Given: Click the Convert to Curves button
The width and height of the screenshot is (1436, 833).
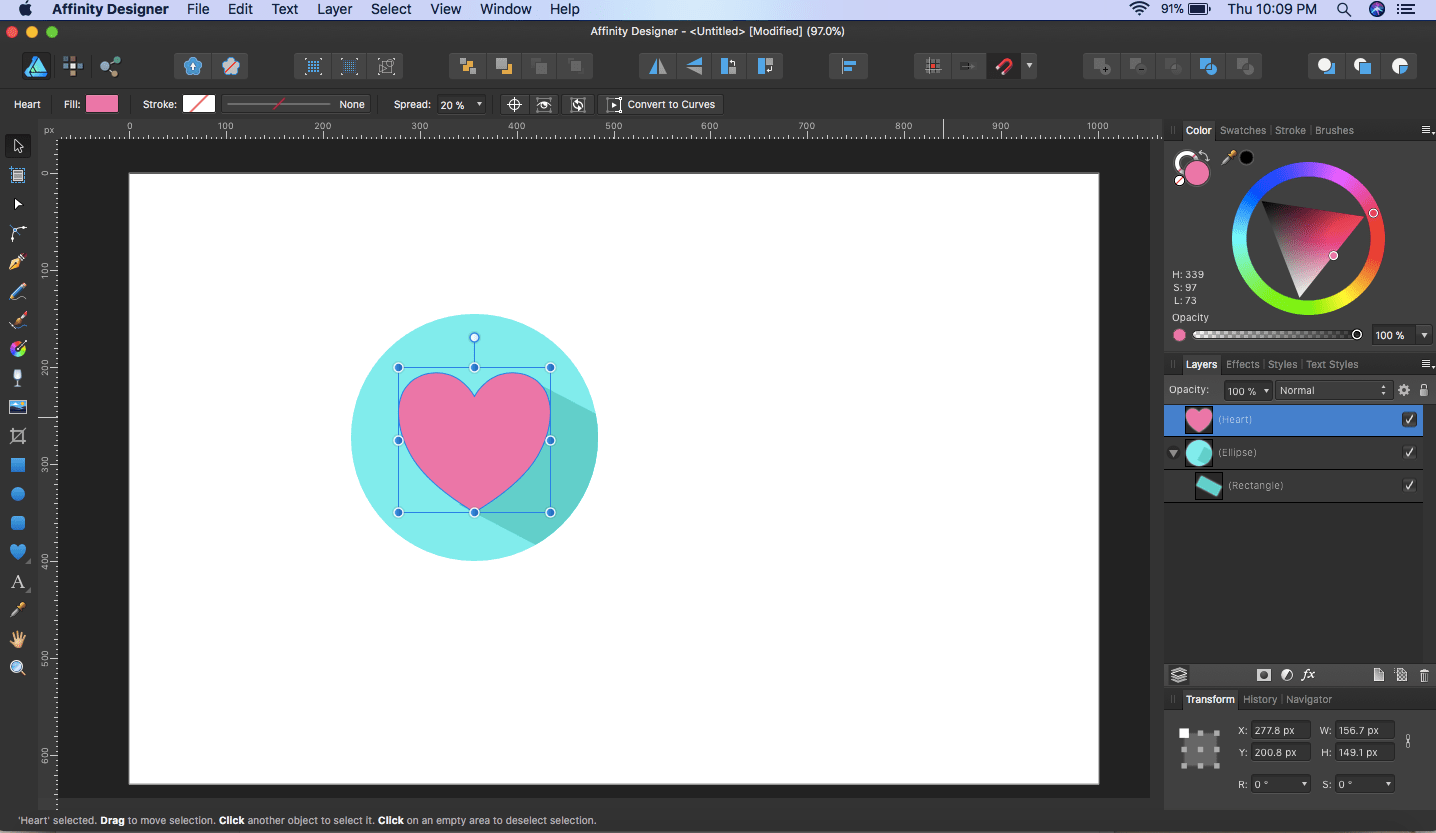Looking at the screenshot, I should [661, 105].
